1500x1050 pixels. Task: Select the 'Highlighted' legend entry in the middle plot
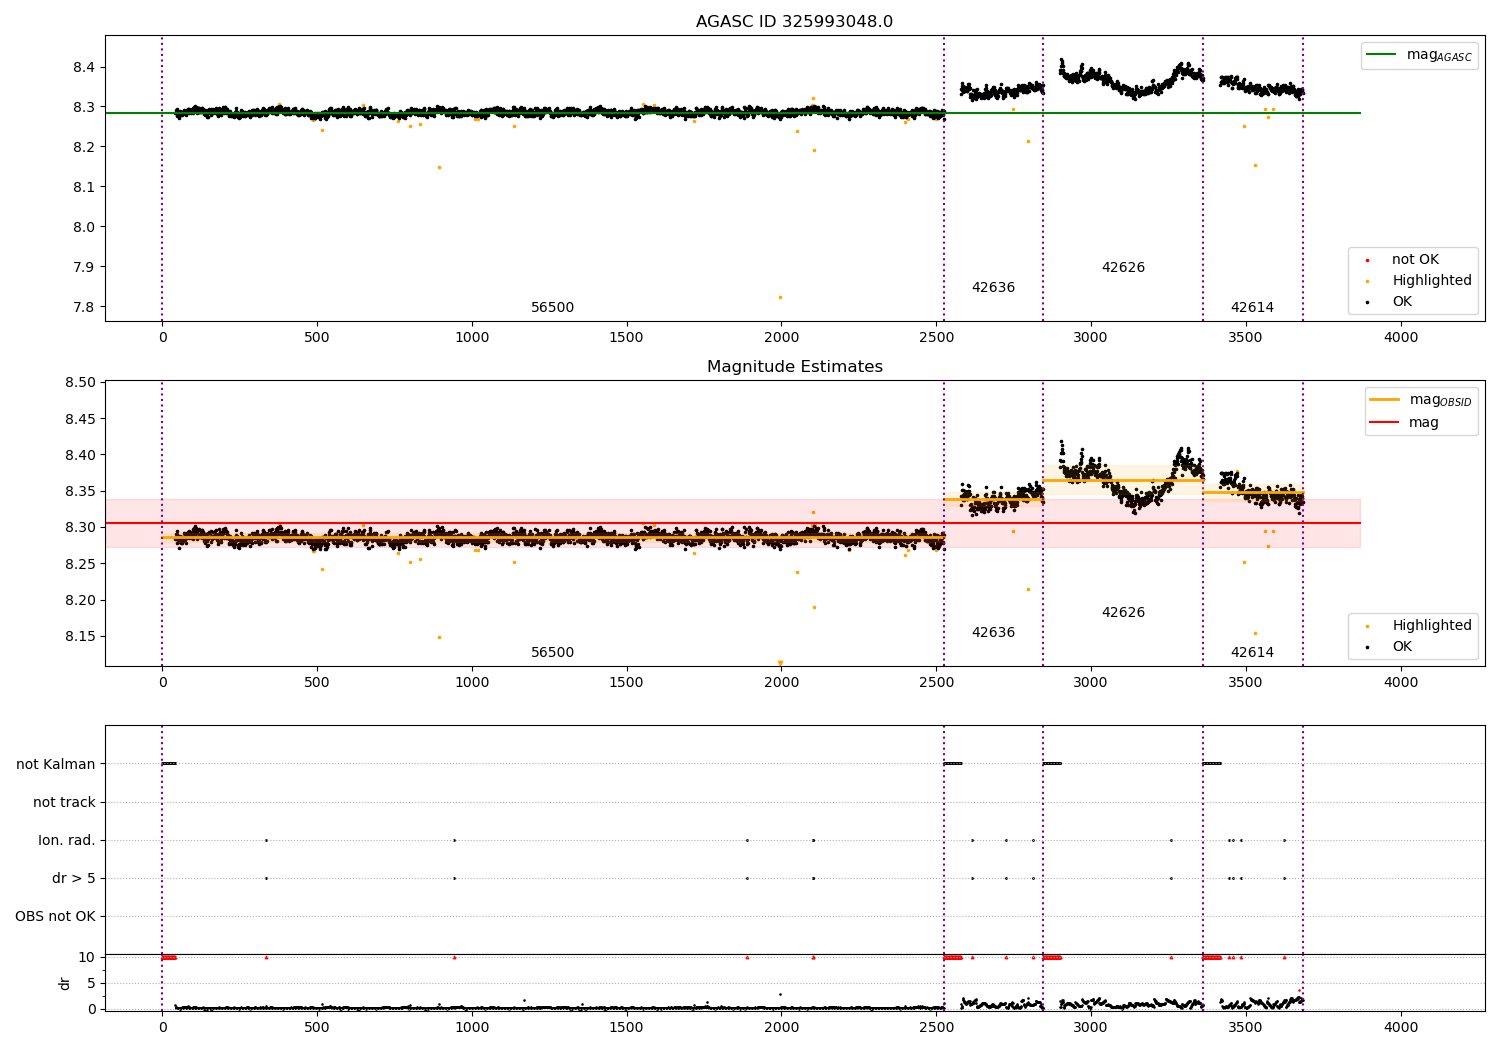[1419, 626]
